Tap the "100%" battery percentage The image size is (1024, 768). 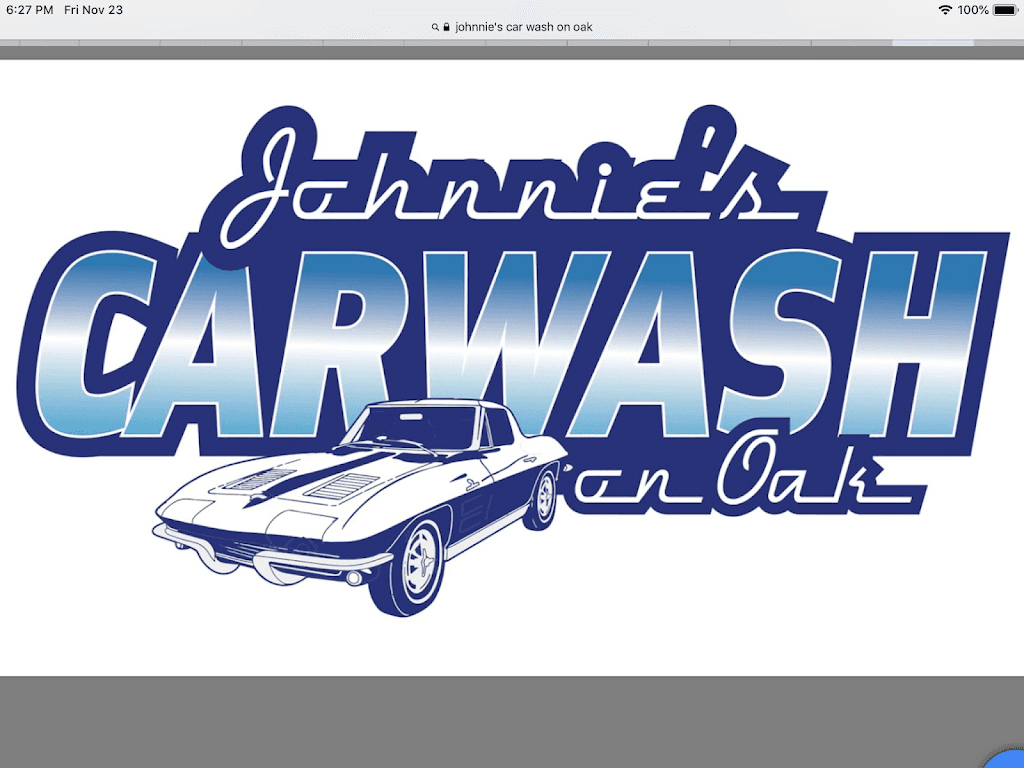click(972, 10)
